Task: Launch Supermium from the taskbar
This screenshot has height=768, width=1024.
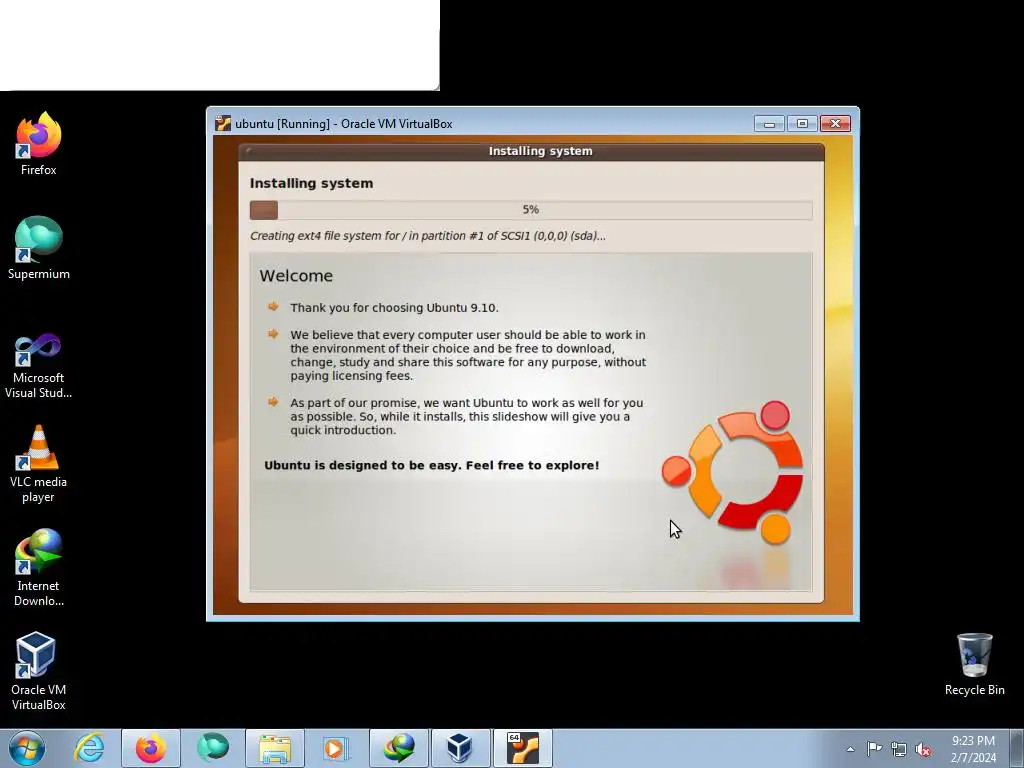Action: [213, 748]
